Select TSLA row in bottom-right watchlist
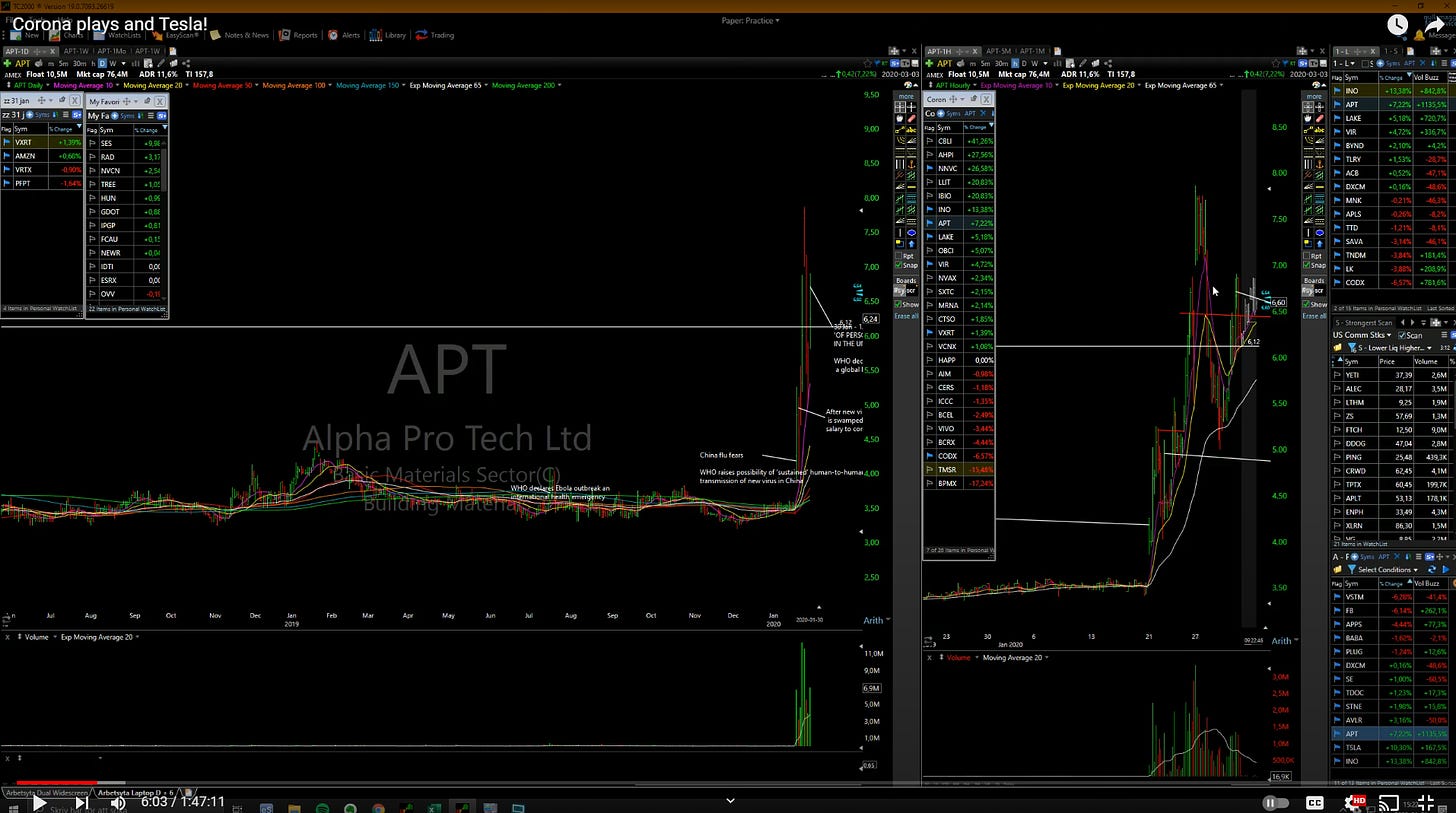 tap(1390, 747)
